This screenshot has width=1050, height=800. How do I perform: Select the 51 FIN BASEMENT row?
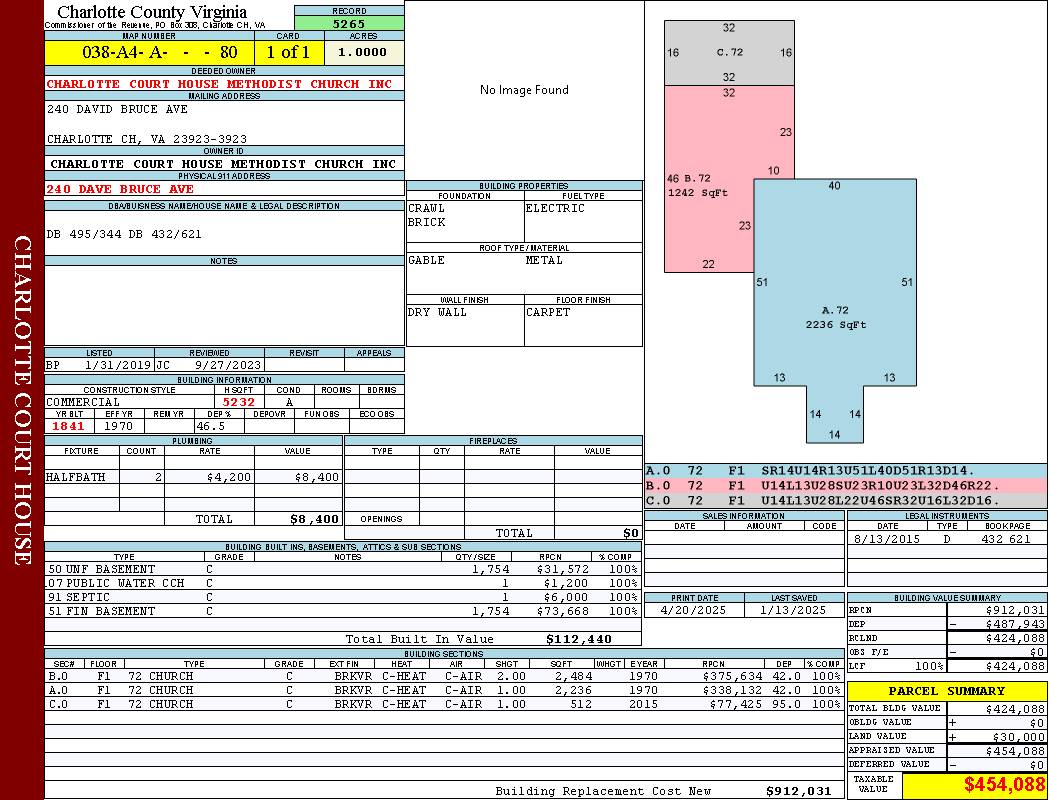pyautogui.click(x=343, y=611)
